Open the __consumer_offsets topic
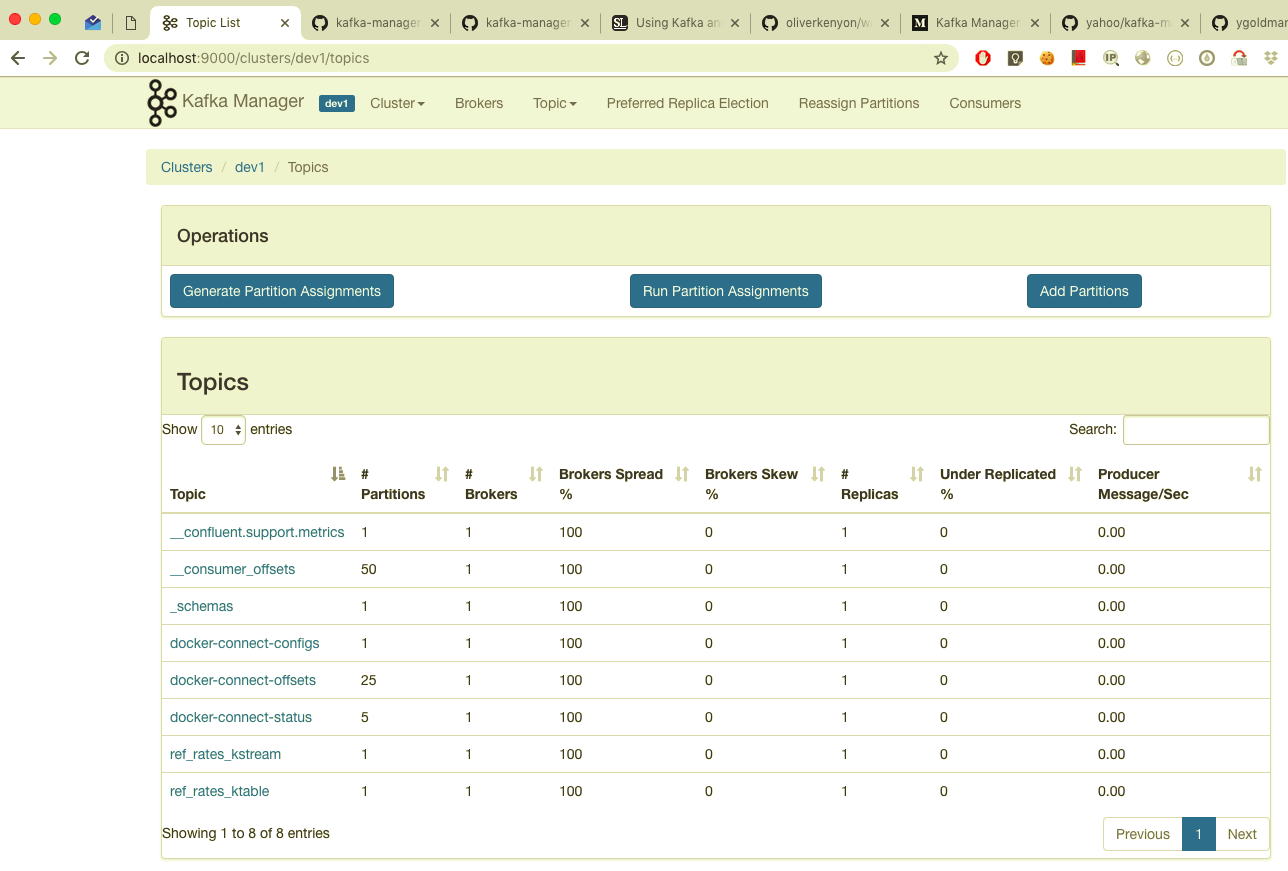Viewport: 1288px width, 871px height. [x=233, y=569]
